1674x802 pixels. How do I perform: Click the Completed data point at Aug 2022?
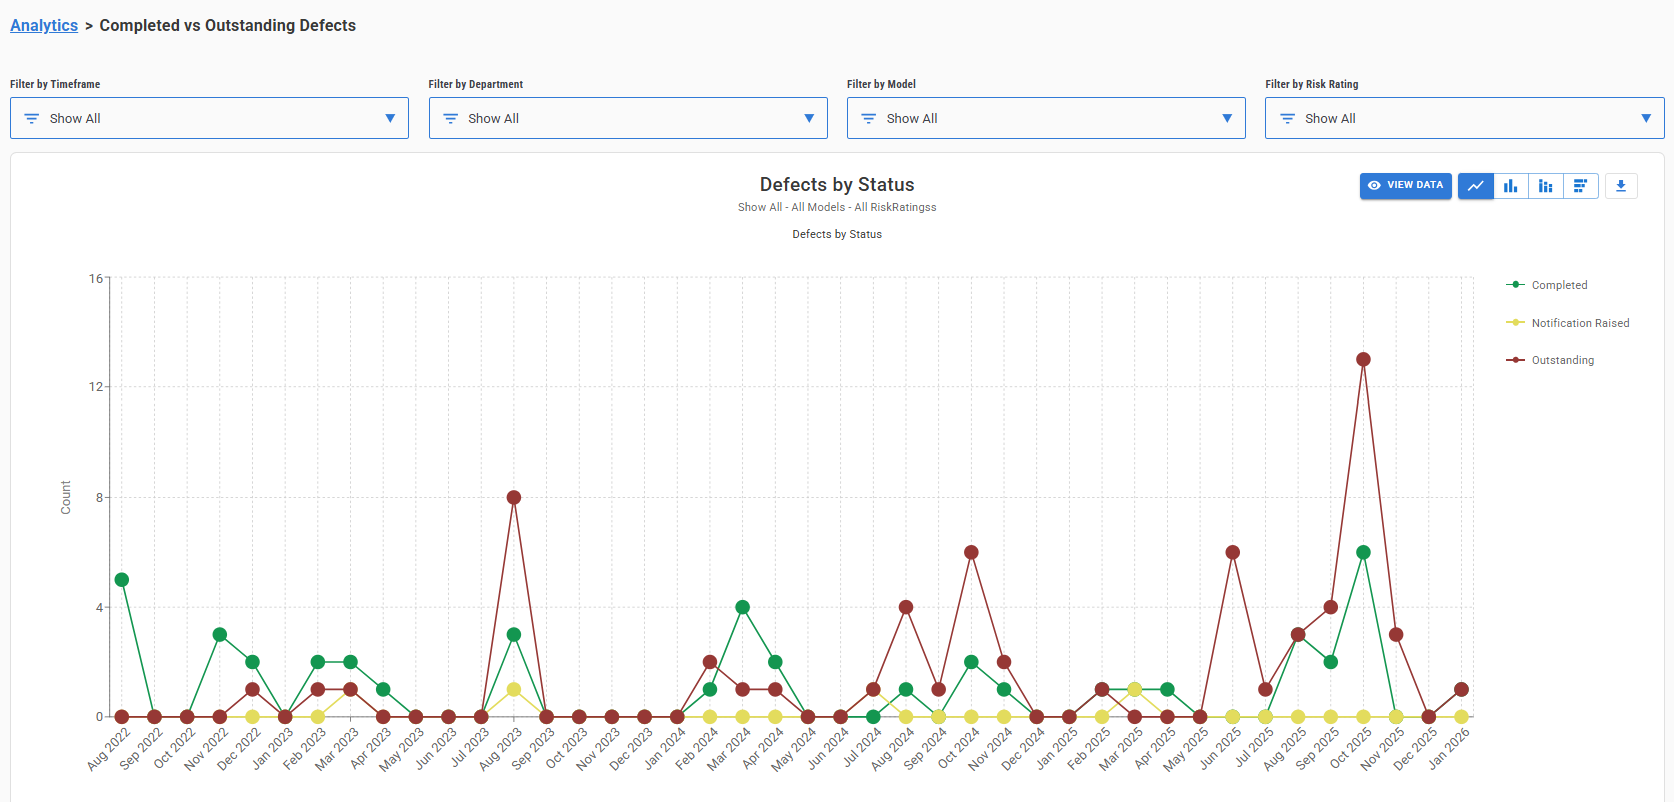(122, 580)
